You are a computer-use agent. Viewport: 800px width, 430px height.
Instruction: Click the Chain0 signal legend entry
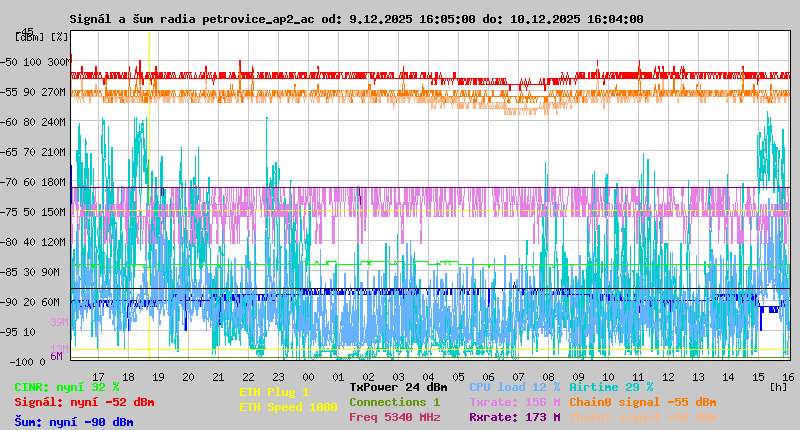point(642,402)
